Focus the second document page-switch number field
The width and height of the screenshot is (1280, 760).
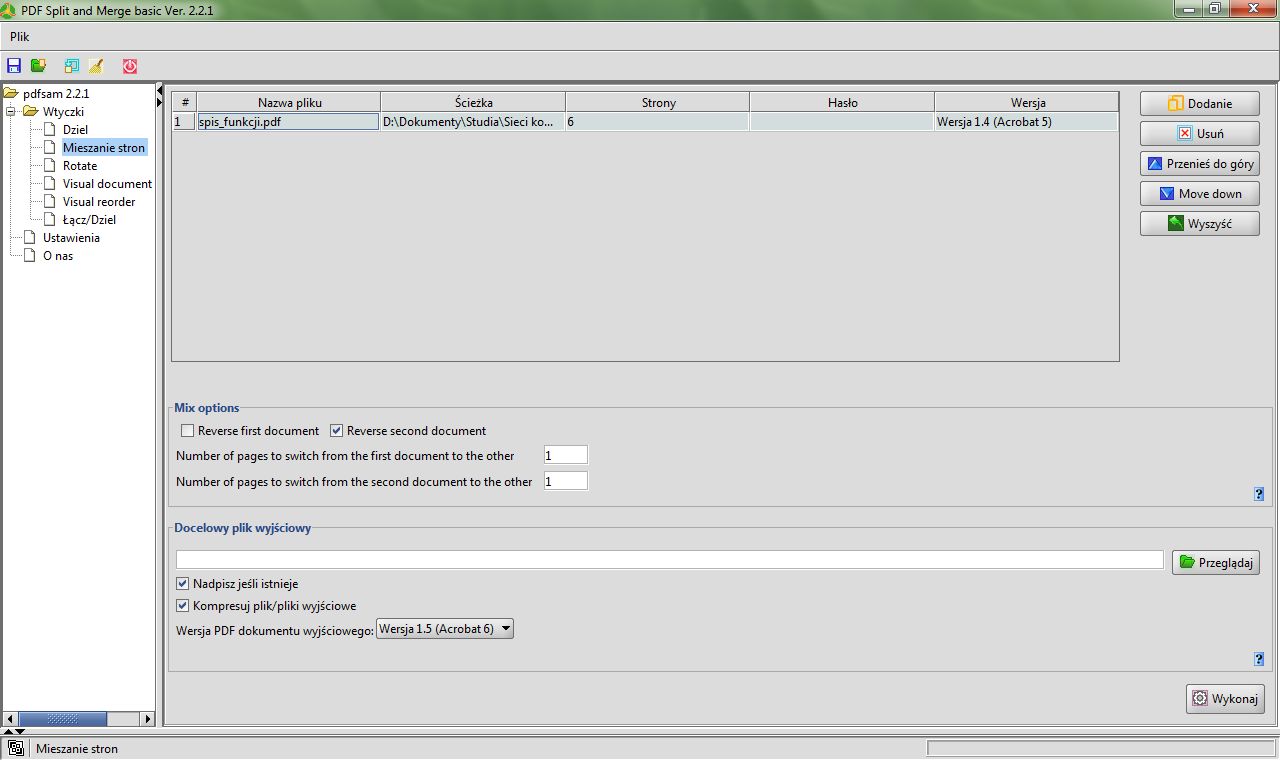click(x=565, y=481)
